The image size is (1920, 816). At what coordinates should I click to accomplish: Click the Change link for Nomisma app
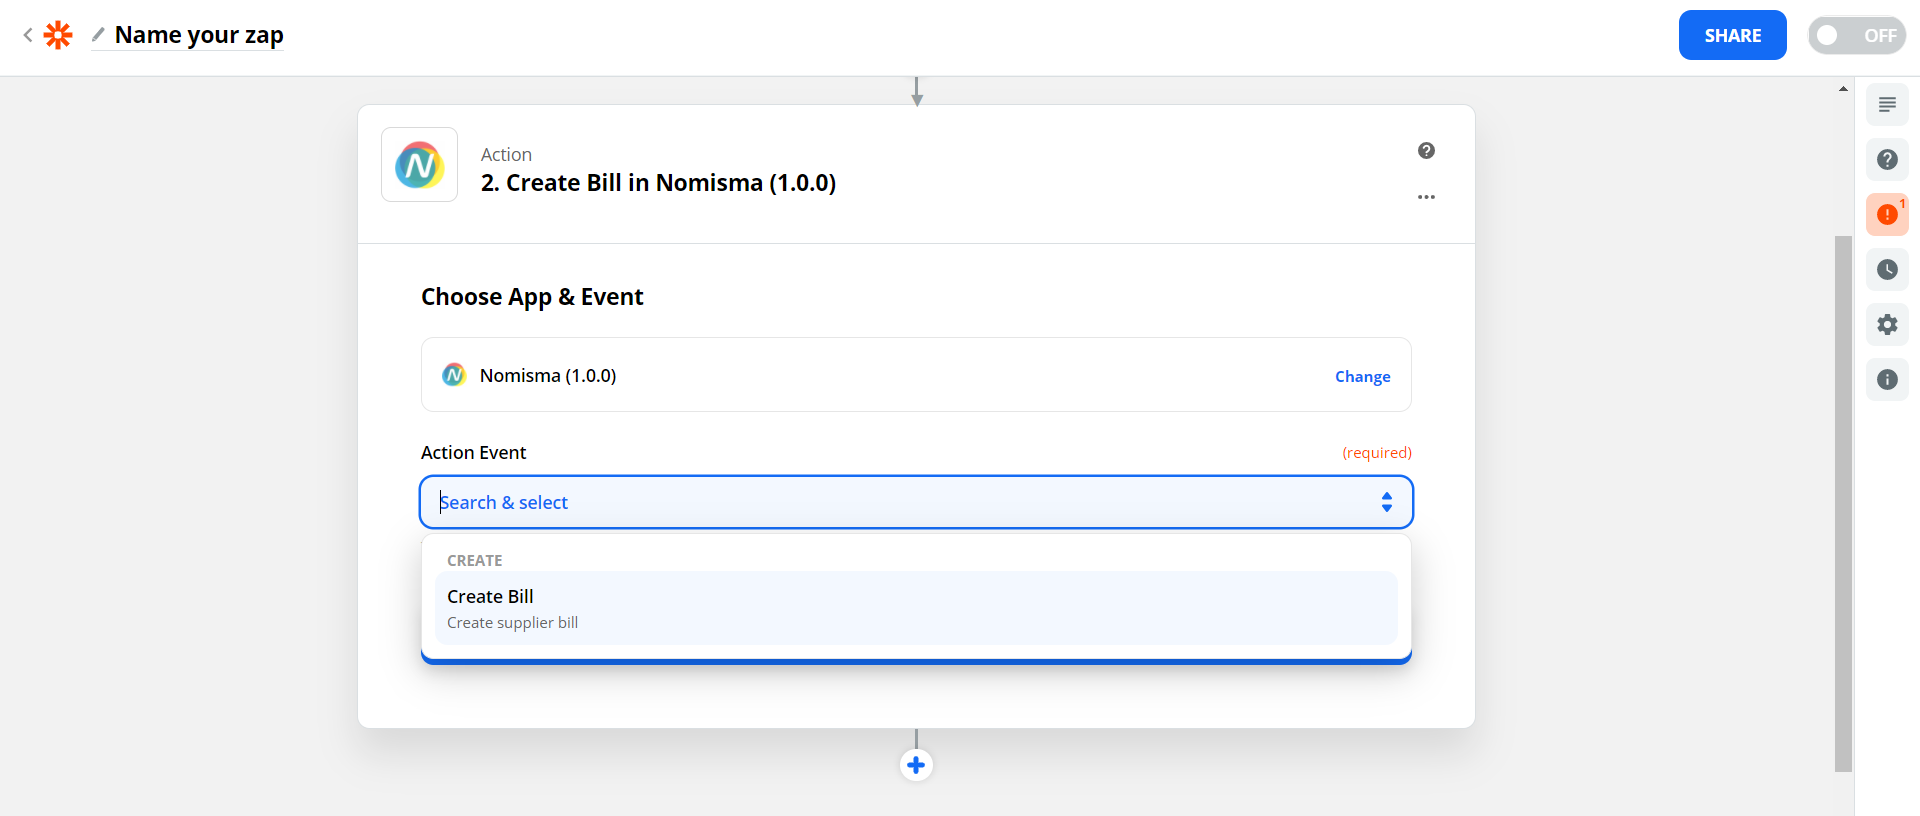pos(1362,376)
